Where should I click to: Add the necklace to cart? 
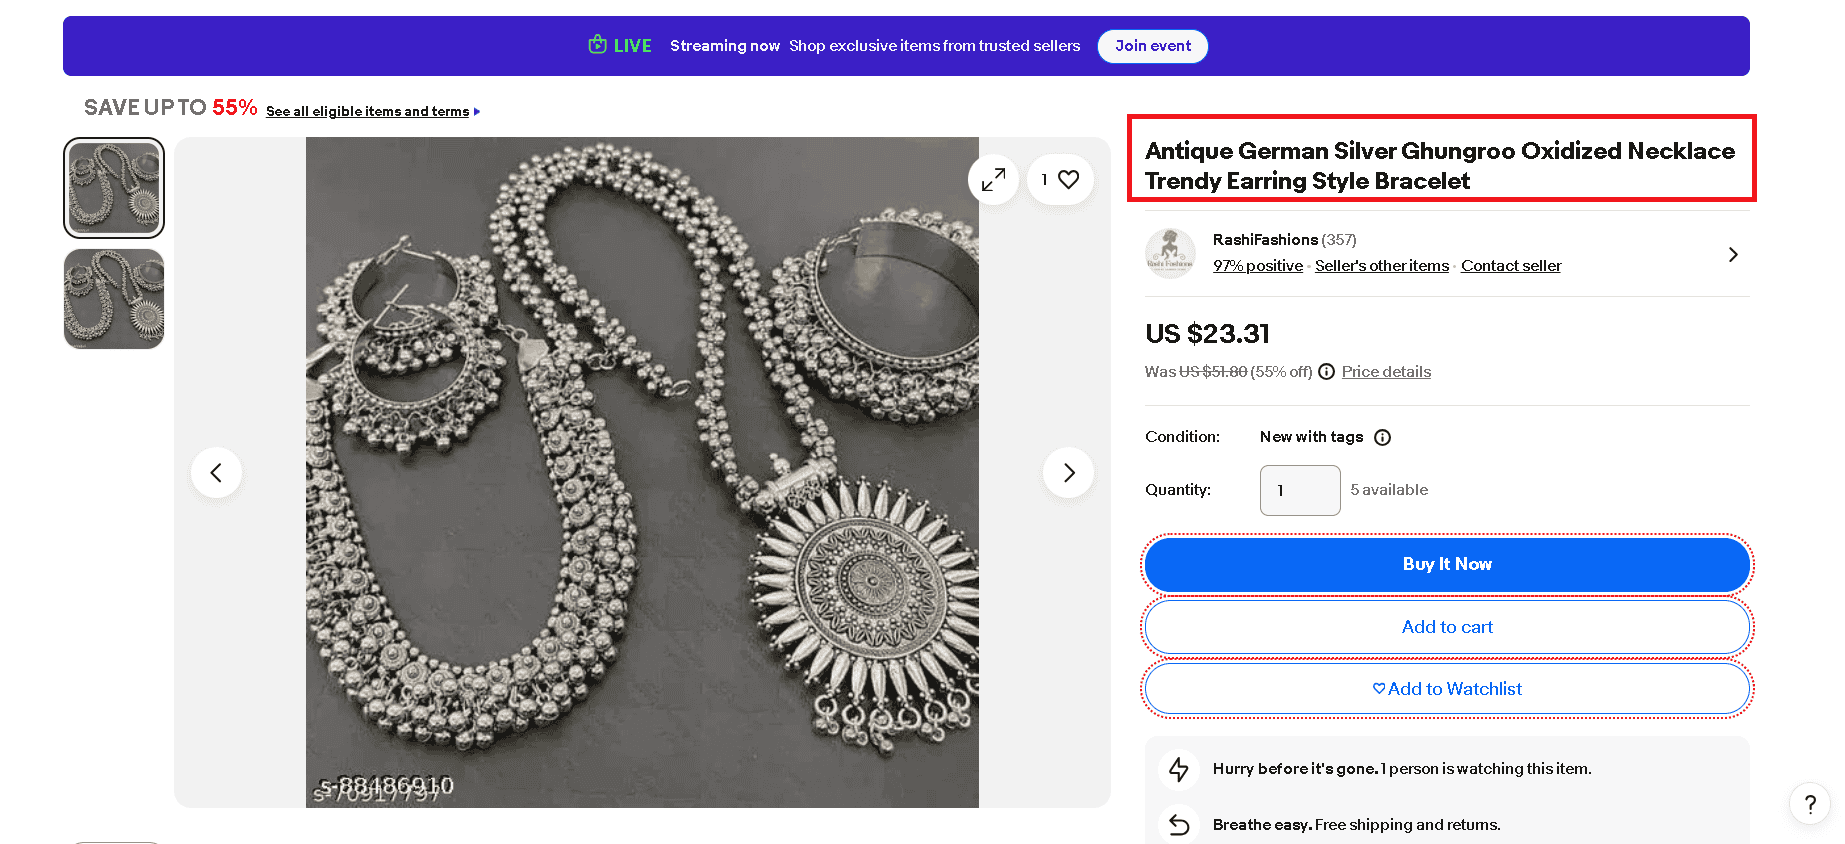coord(1446,627)
